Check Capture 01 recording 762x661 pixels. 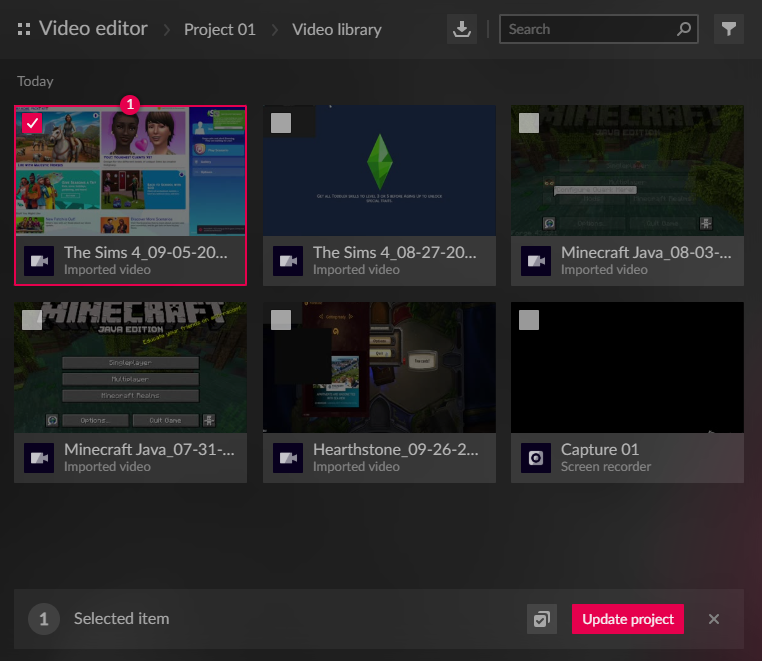tap(529, 320)
